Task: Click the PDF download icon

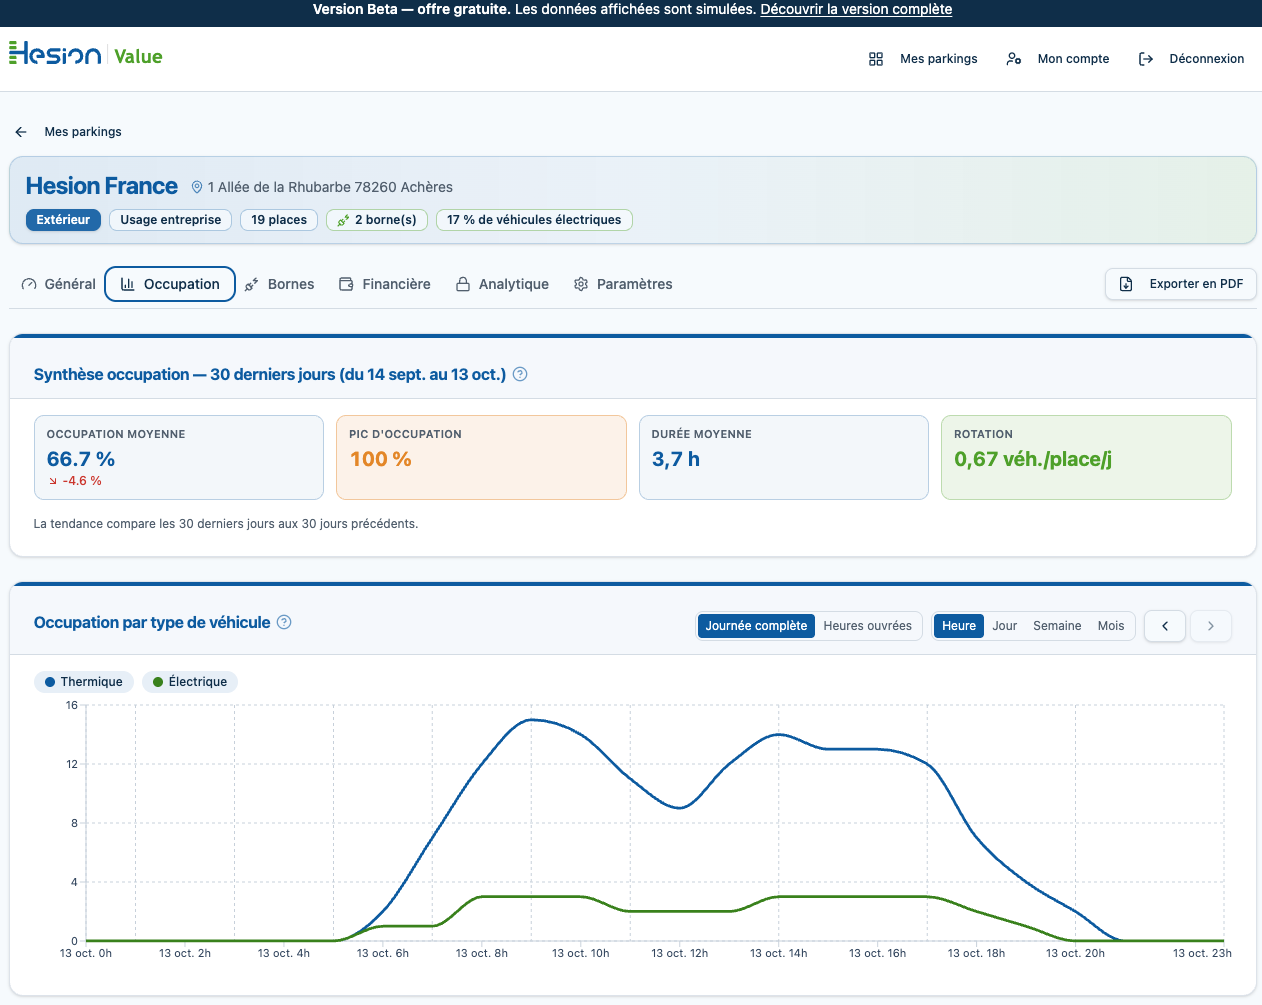Action: click(x=1126, y=284)
